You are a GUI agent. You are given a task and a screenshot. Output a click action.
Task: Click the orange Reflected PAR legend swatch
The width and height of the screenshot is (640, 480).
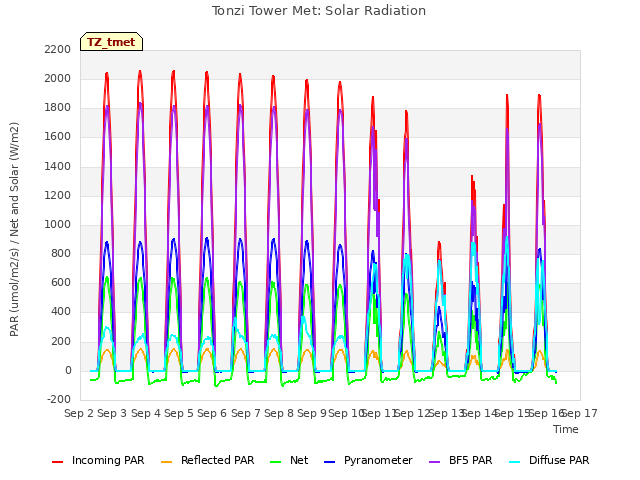click(167, 462)
